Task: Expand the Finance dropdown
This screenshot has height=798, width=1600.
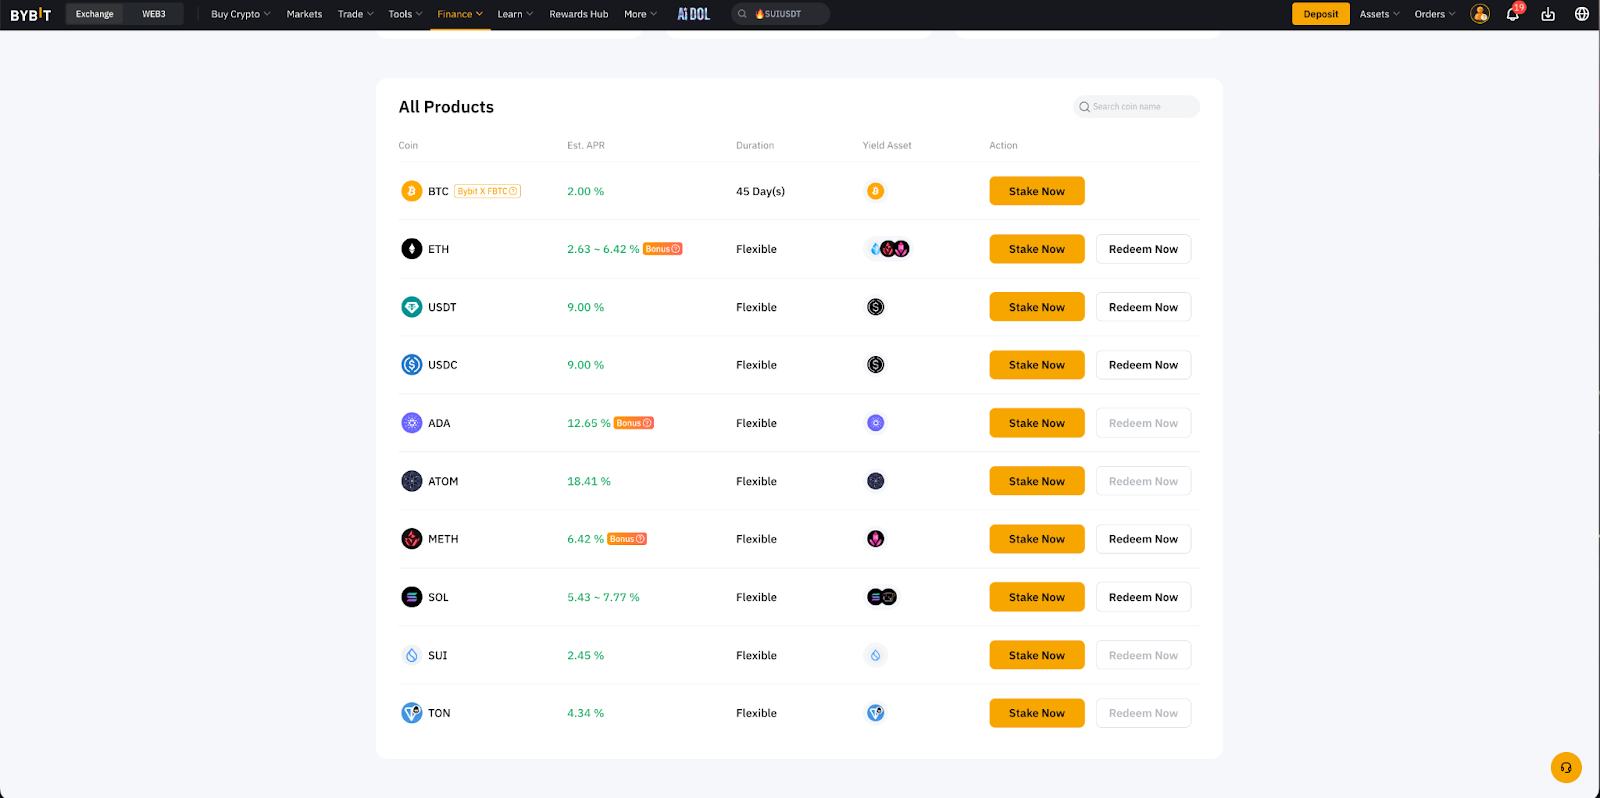Action: 460,14
